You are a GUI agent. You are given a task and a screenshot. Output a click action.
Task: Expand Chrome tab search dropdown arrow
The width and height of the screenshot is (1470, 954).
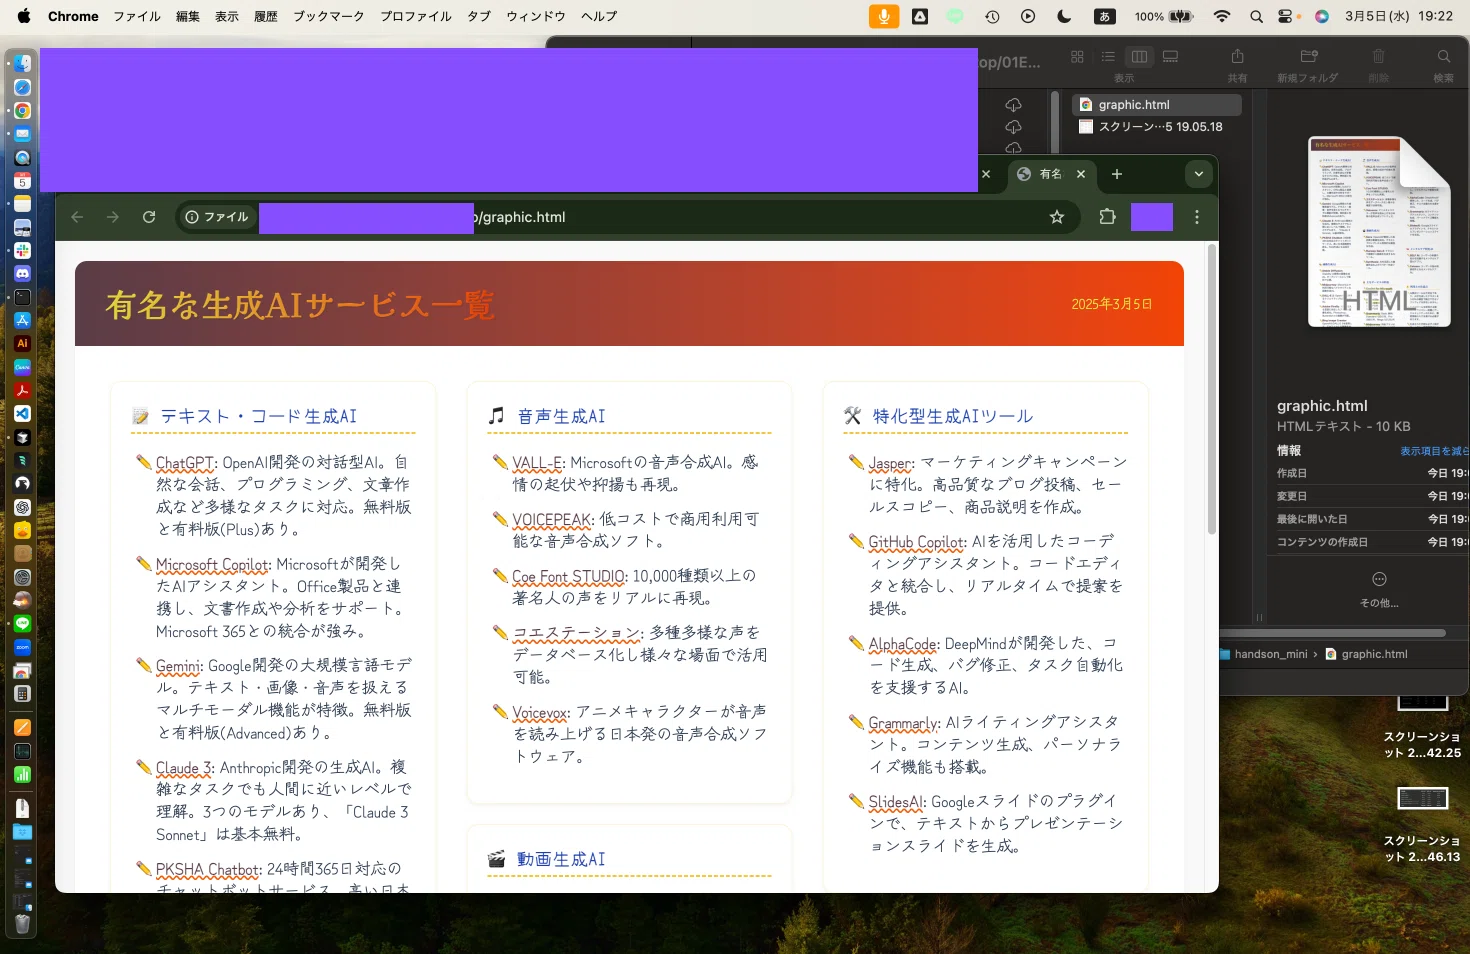[x=1198, y=174]
